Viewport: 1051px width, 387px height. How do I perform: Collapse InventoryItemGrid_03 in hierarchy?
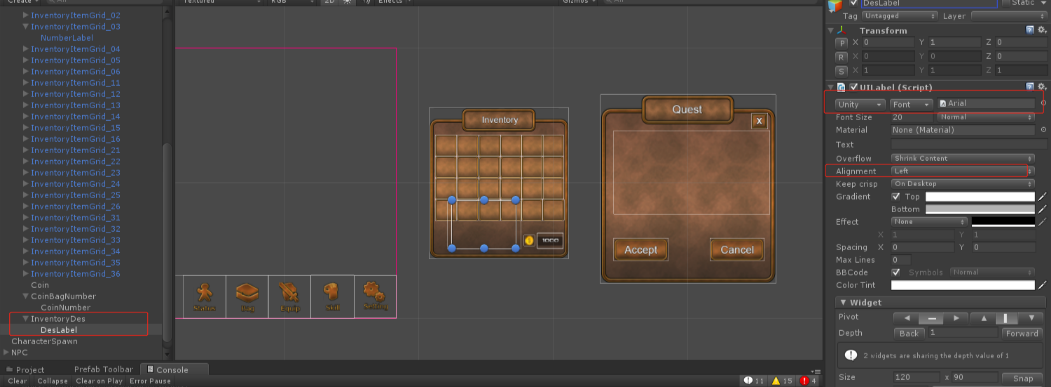[25, 27]
